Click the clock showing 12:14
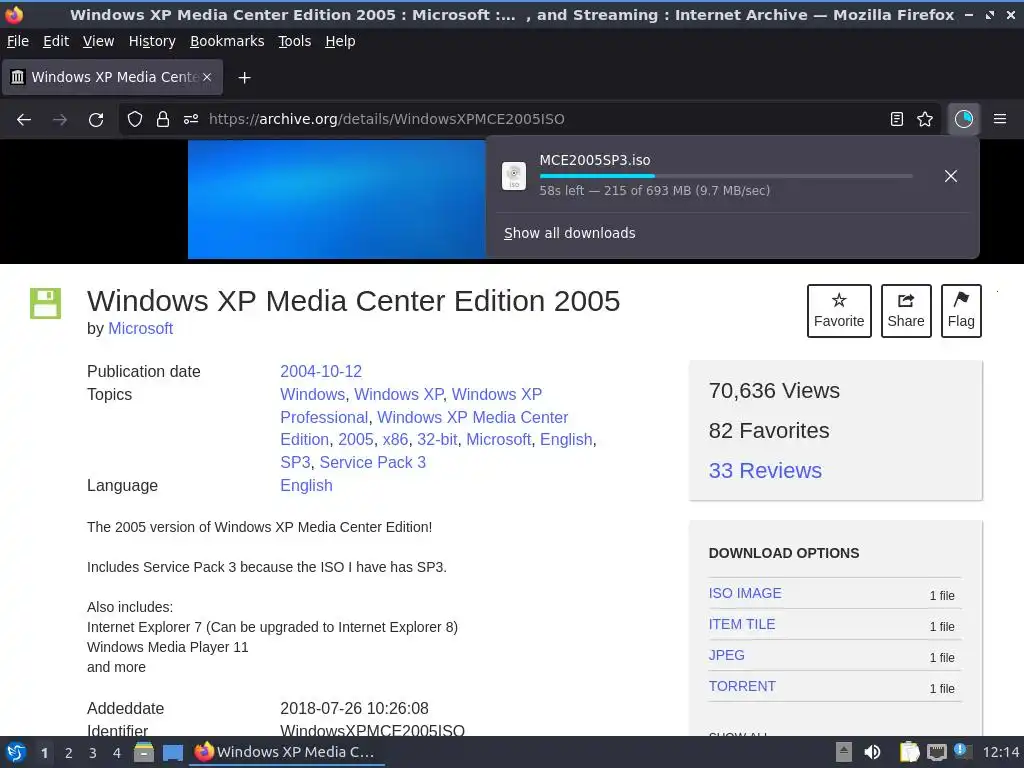This screenshot has height=768, width=1024. click(1000, 752)
